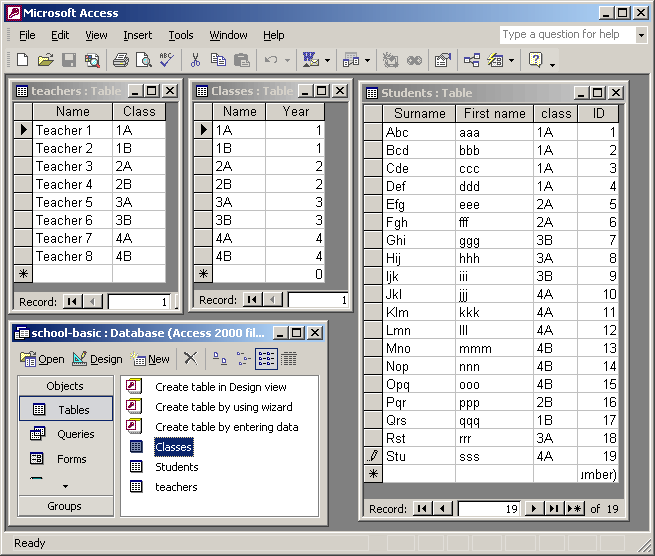Open the Insert menu
This screenshot has height=556, width=655.
point(137,35)
